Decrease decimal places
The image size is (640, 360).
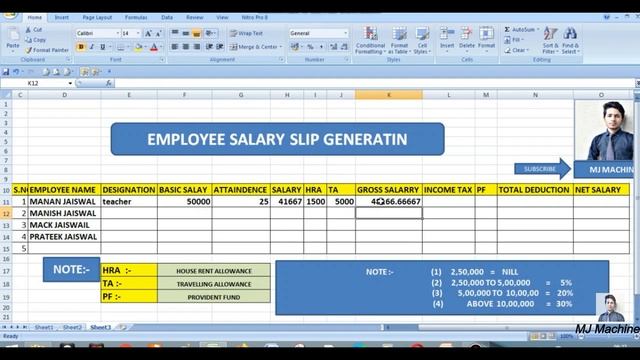(344, 47)
